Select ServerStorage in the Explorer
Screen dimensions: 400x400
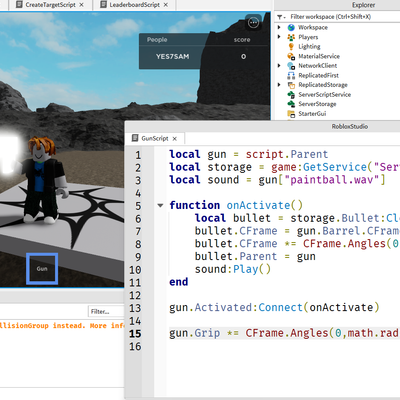click(x=317, y=104)
